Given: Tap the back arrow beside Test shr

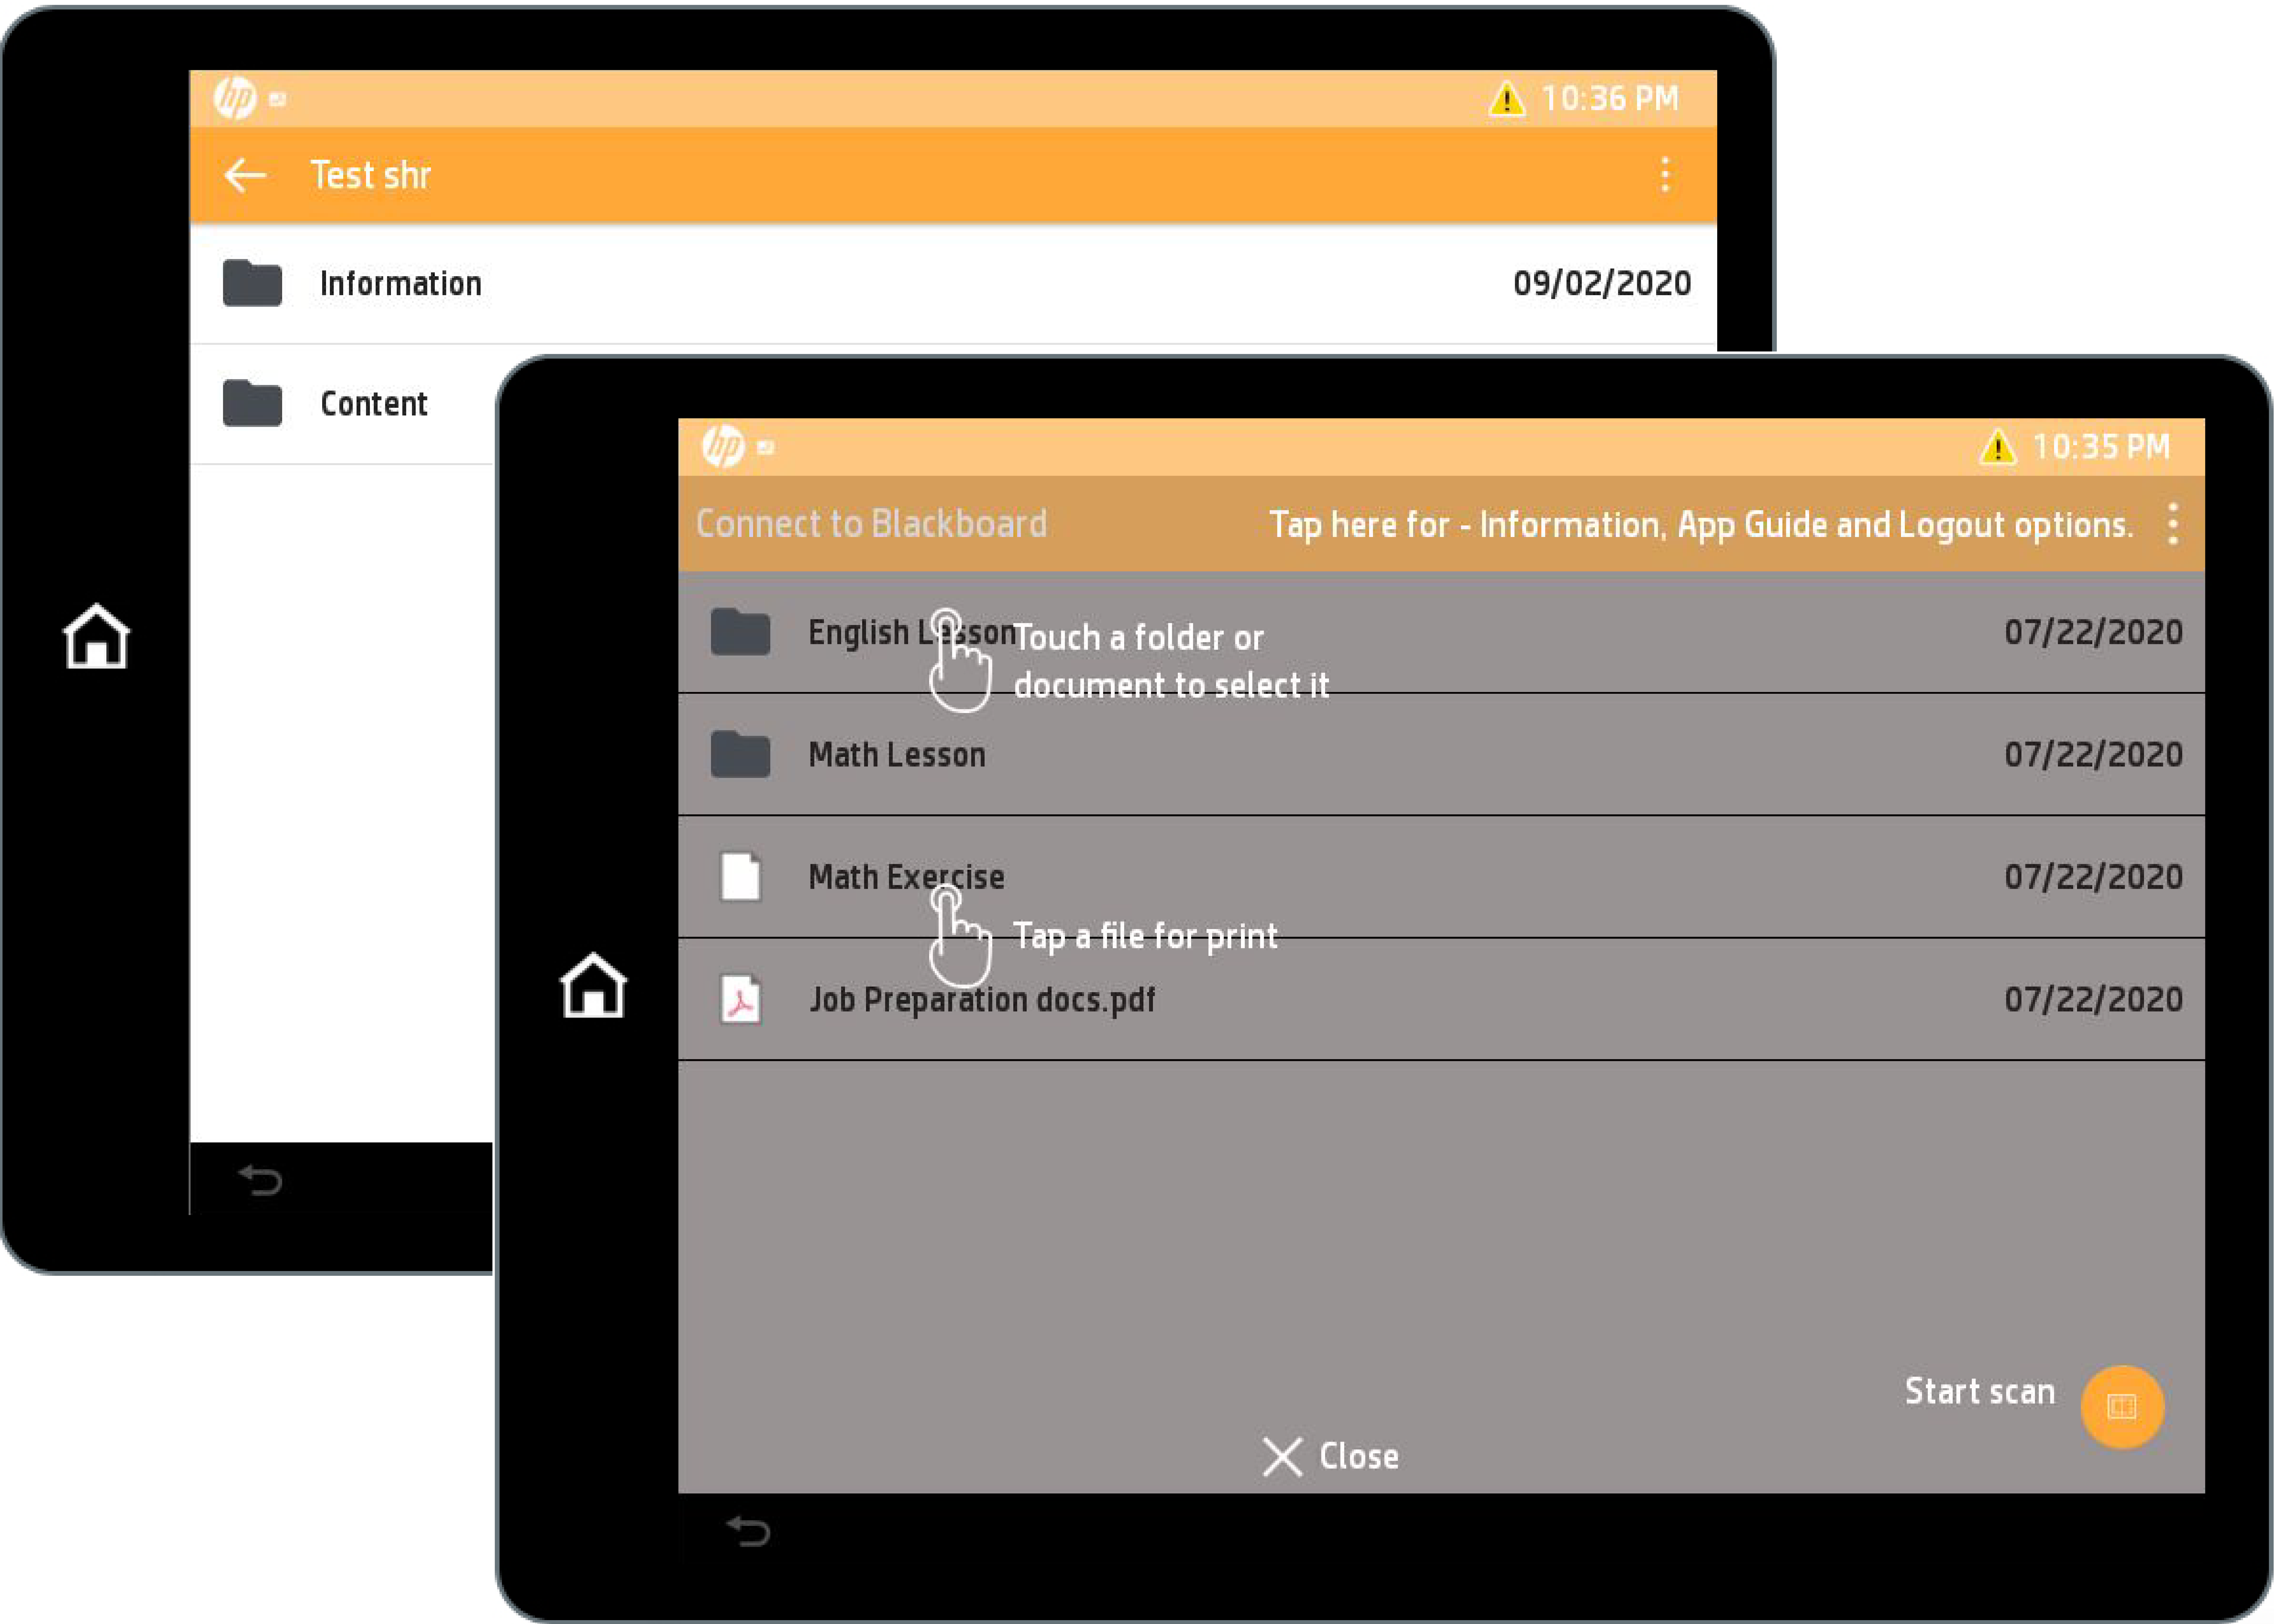Looking at the screenshot, I should [x=245, y=175].
